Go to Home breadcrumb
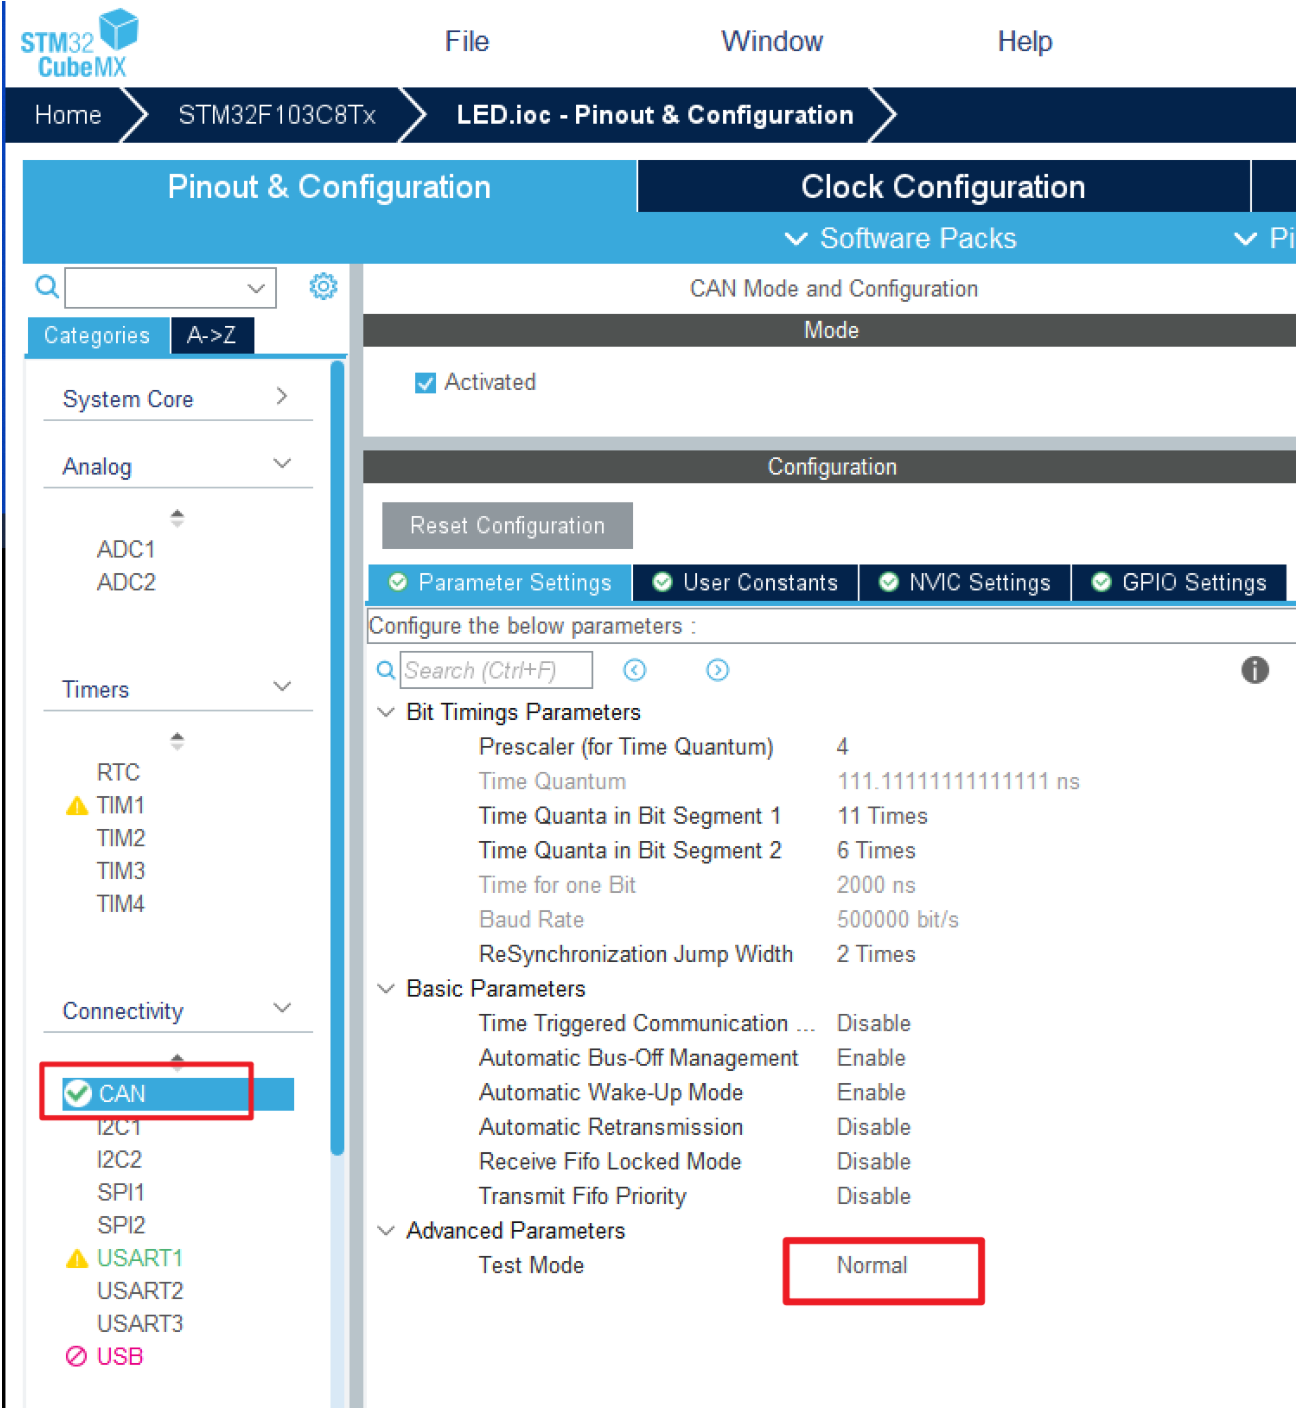Image resolution: width=1300 pixels, height=1408 pixels. [68, 115]
